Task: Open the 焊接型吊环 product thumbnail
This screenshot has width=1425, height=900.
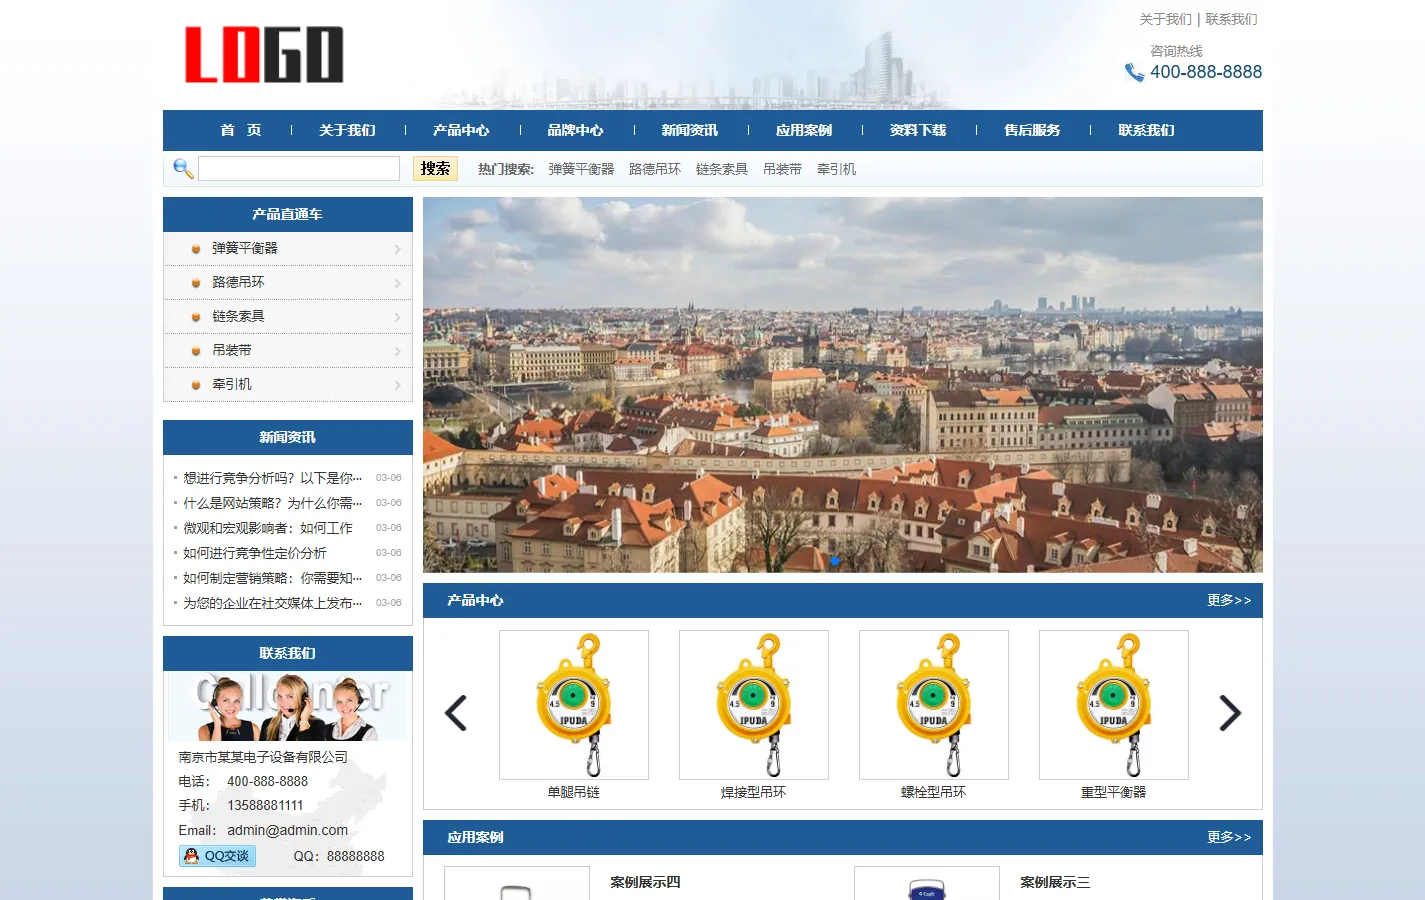Action: coord(754,705)
